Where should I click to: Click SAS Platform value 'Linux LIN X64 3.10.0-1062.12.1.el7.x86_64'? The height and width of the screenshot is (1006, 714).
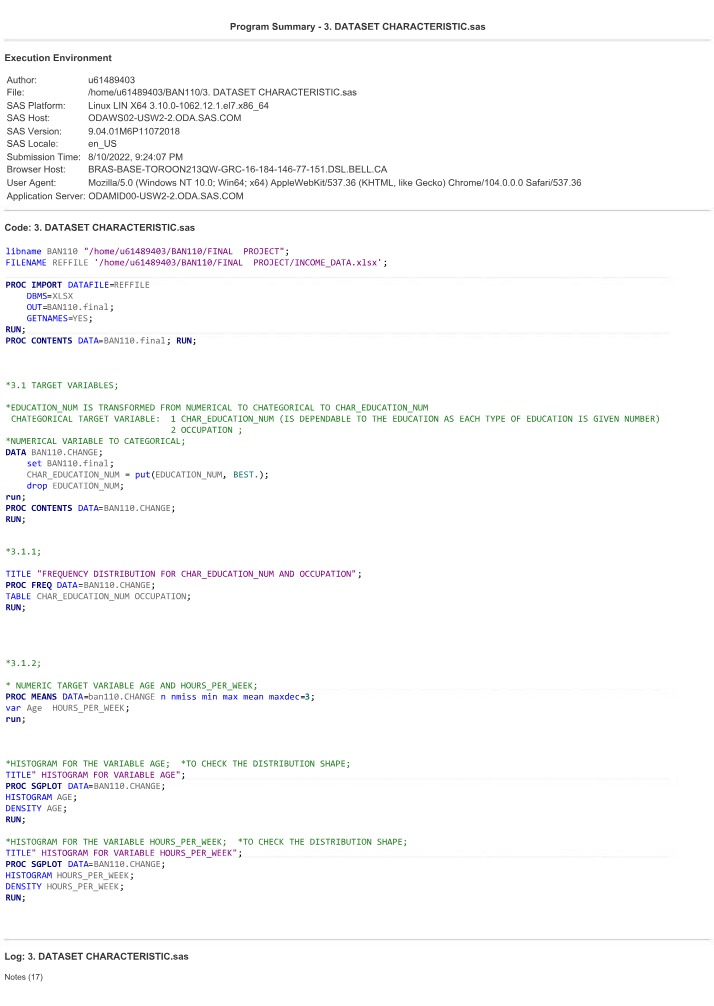coord(178,106)
